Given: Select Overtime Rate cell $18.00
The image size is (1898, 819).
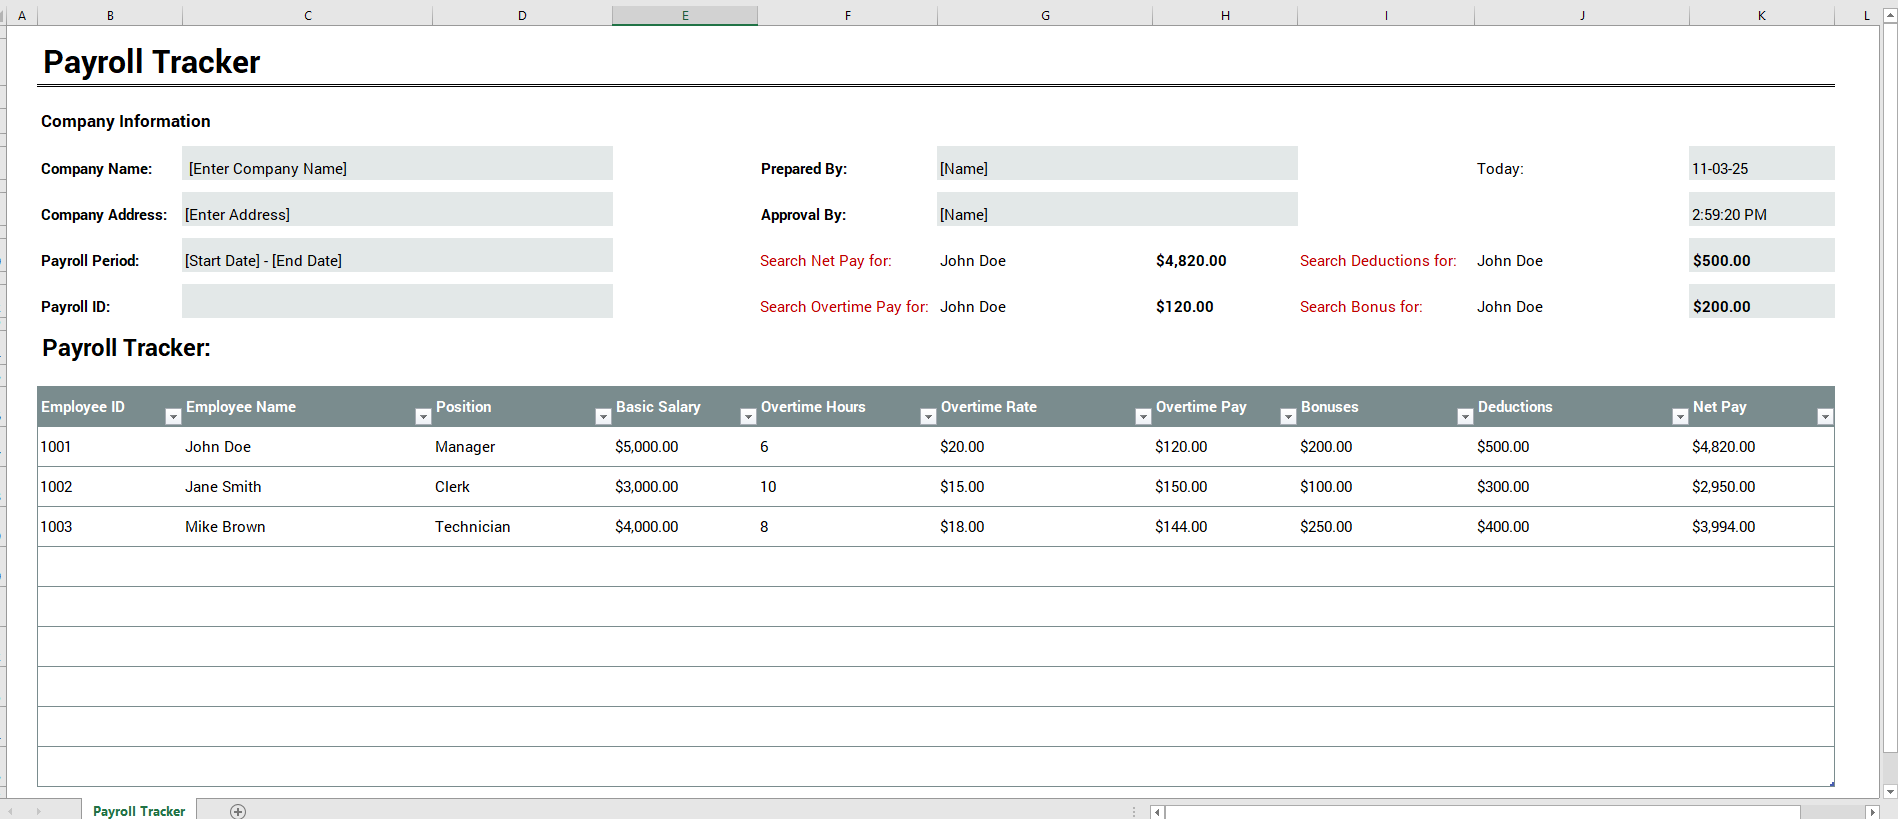Looking at the screenshot, I should point(1045,527).
